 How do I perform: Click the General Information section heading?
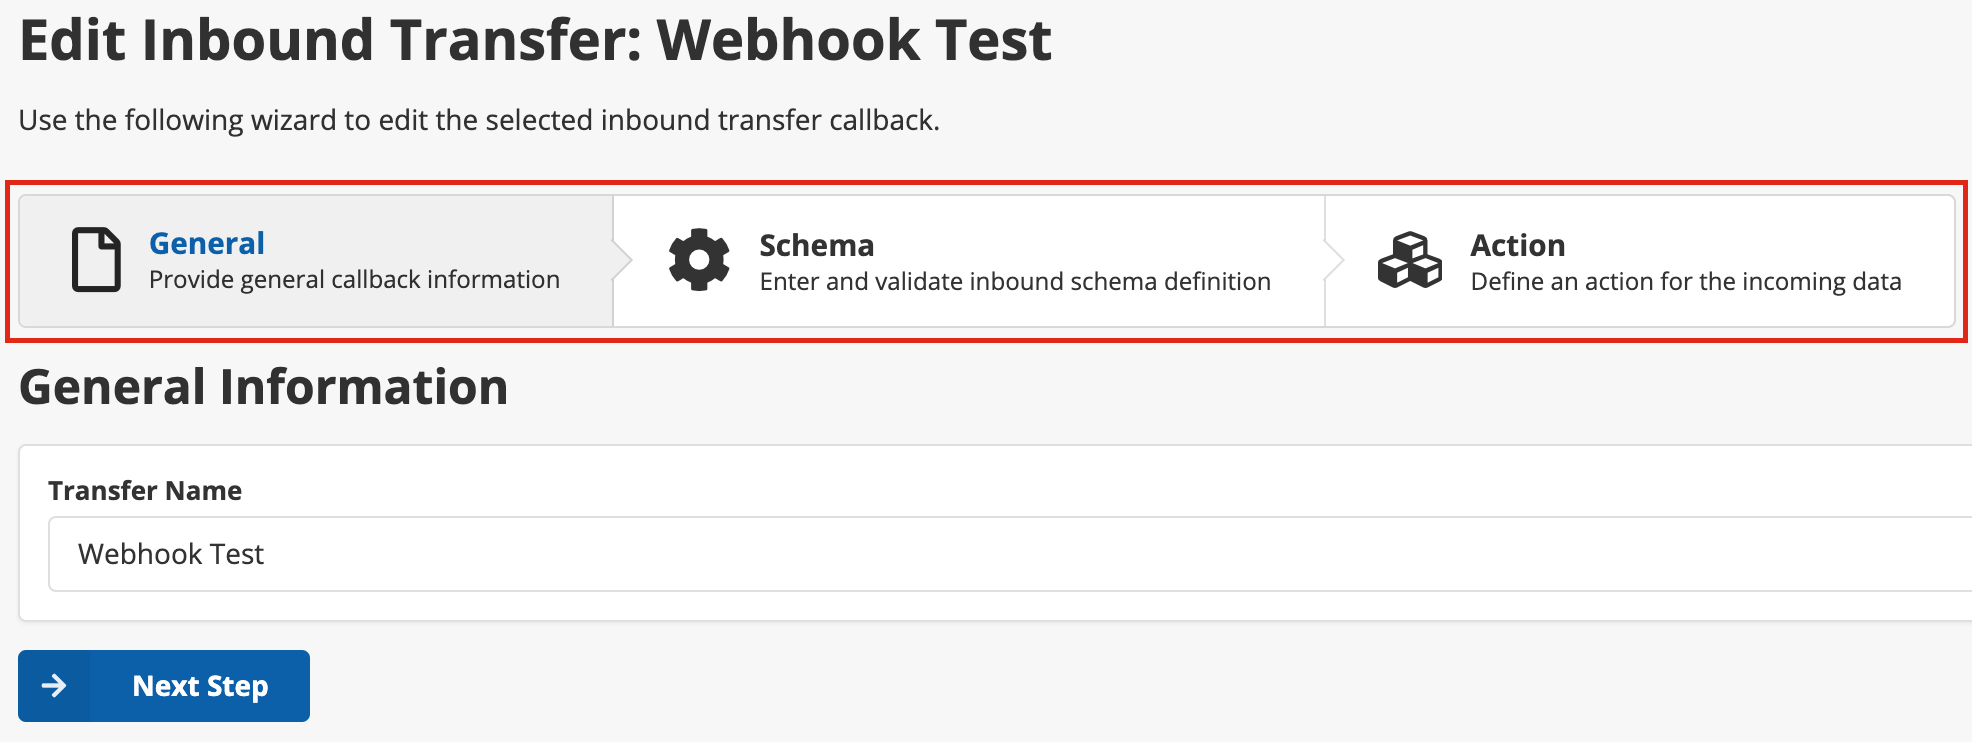coord(263,387)
